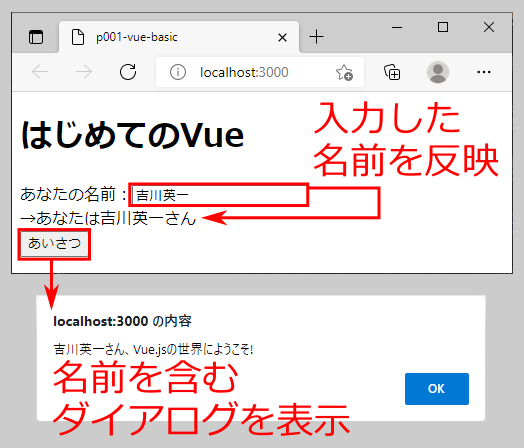Go back to previous page
Viewport: 524px width, 448px height.
40,72
